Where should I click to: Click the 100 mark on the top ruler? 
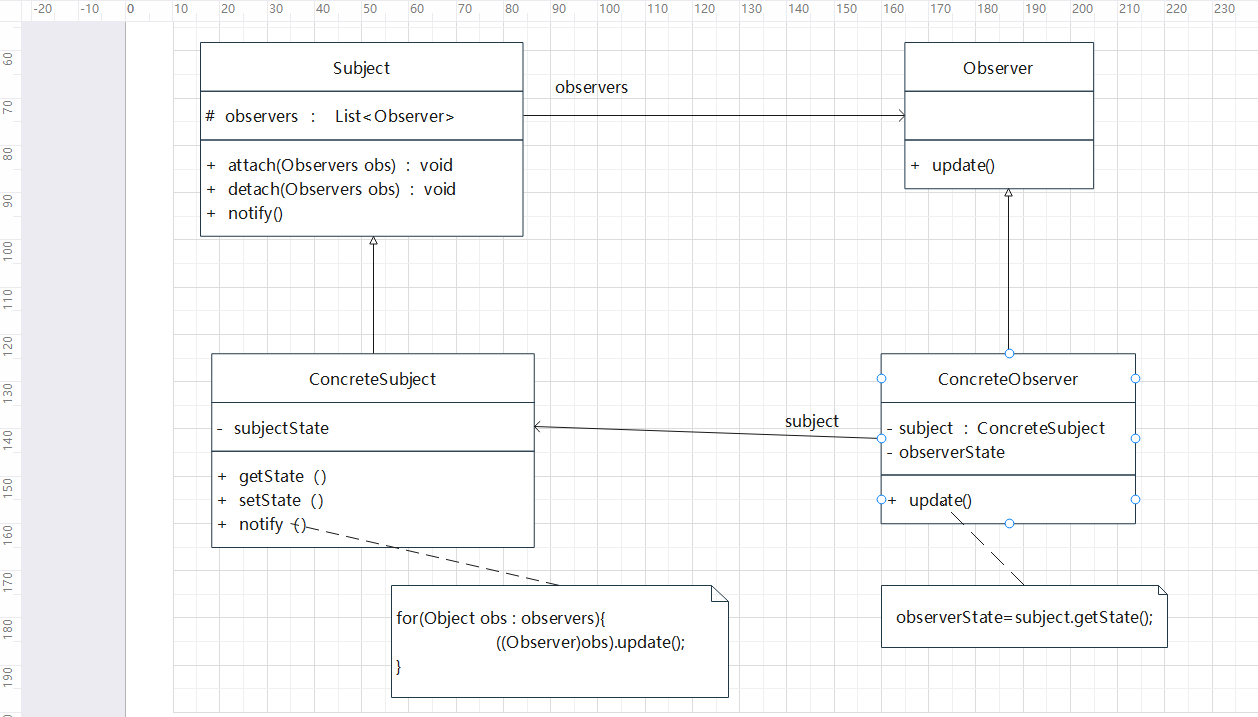pyautogui.click(x=610, y=8)
